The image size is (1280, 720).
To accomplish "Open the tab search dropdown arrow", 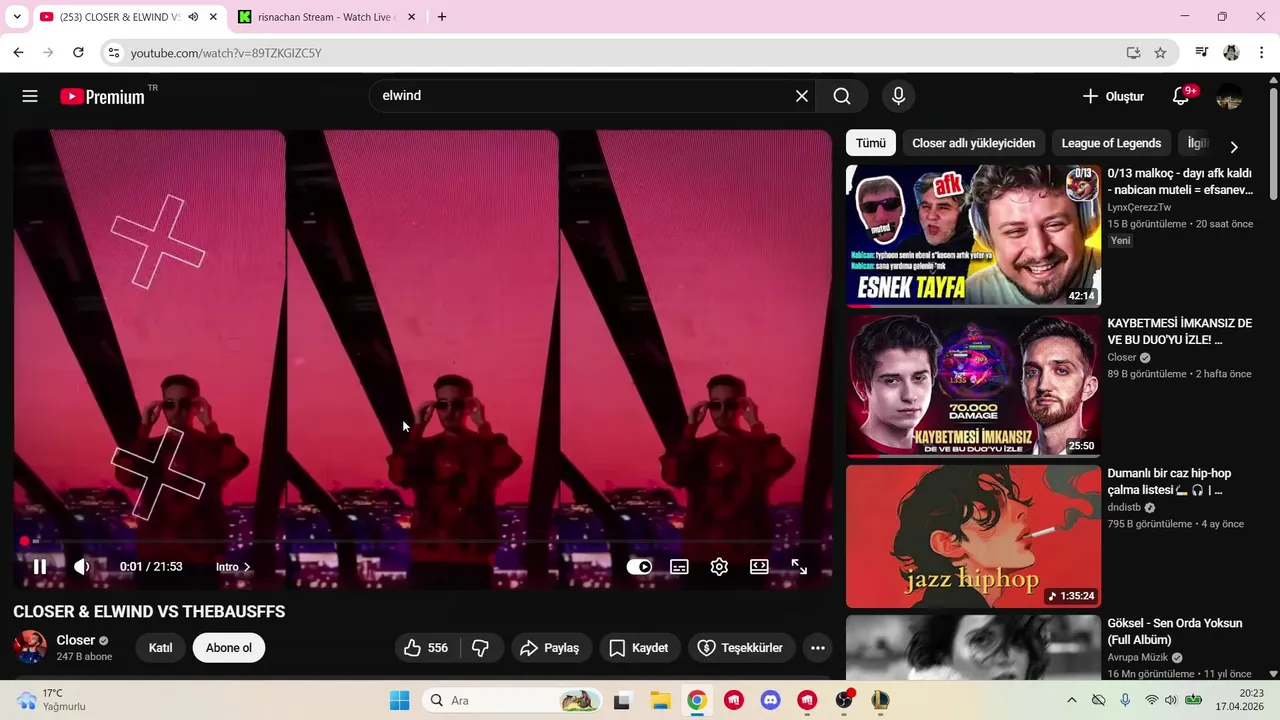I will 16,17.
